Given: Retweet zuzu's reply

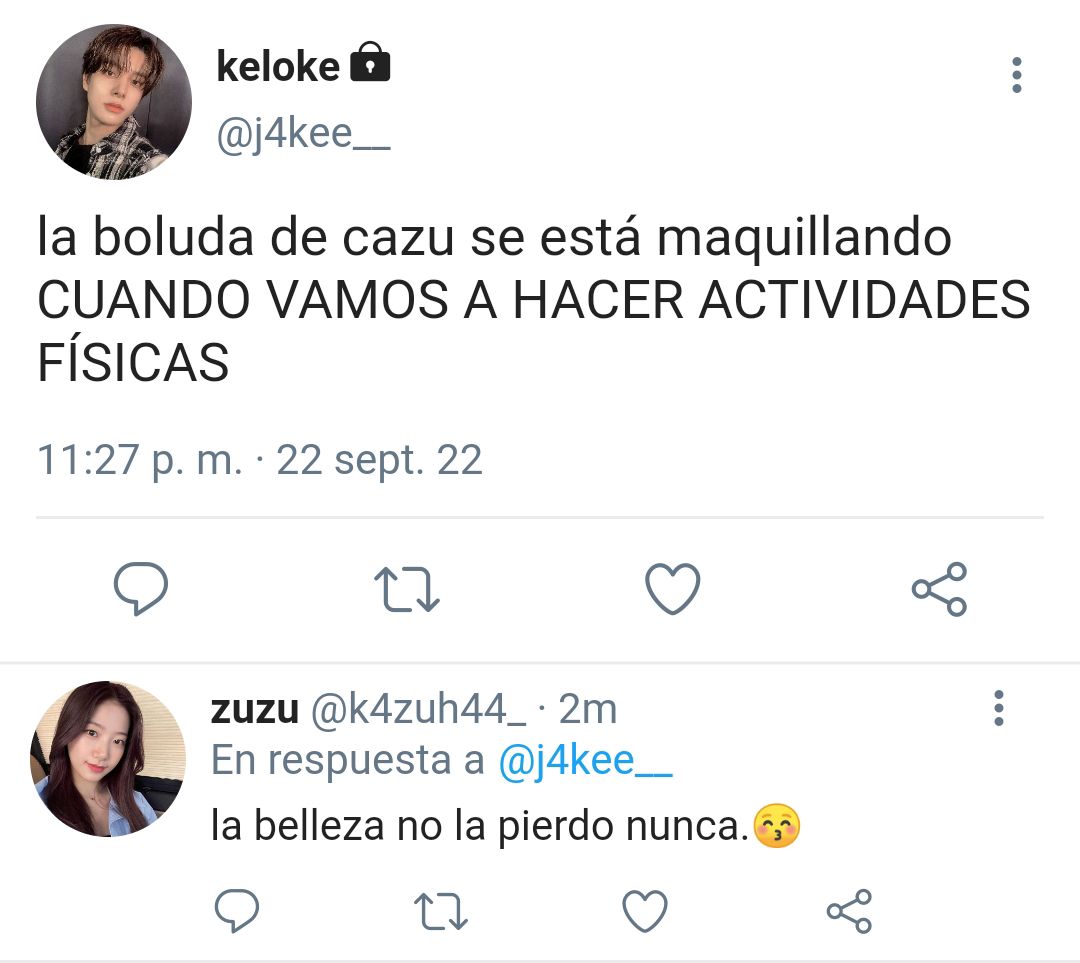Looking at the screenshot, I should (441, 911).
